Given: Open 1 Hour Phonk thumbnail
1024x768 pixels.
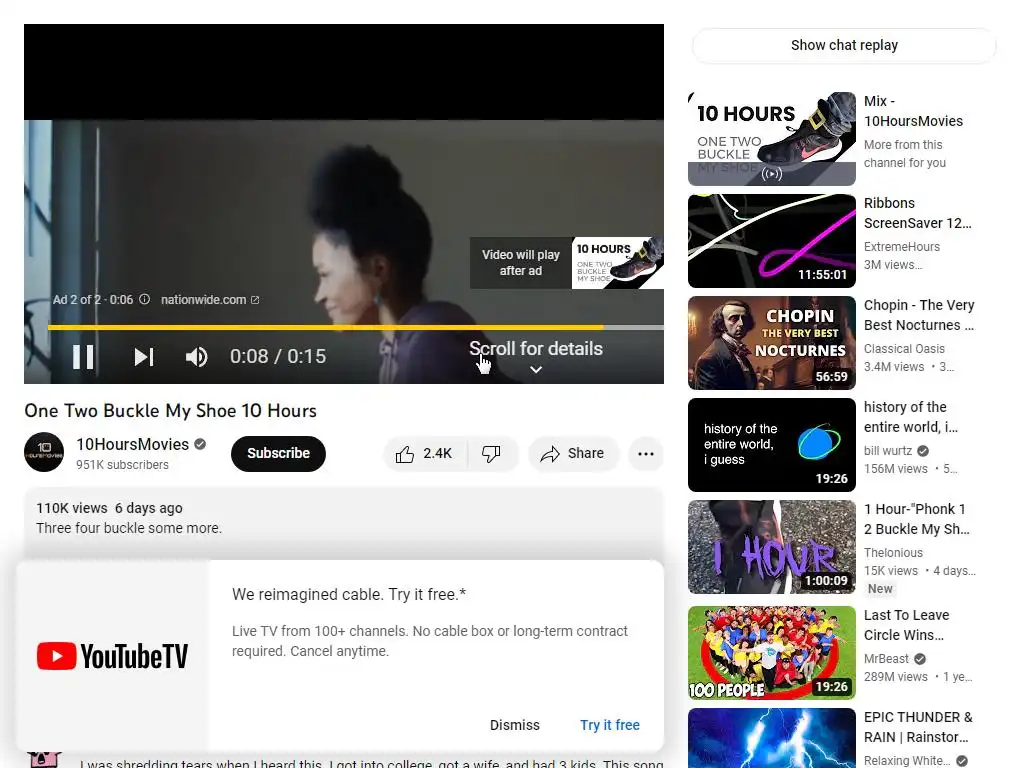Looking at the screenshot, I should tap(771, 547).
